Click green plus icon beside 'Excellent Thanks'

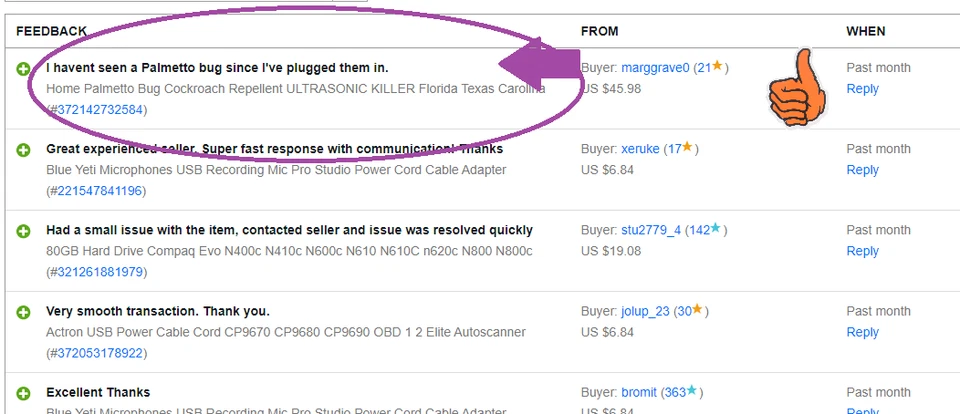23,393
